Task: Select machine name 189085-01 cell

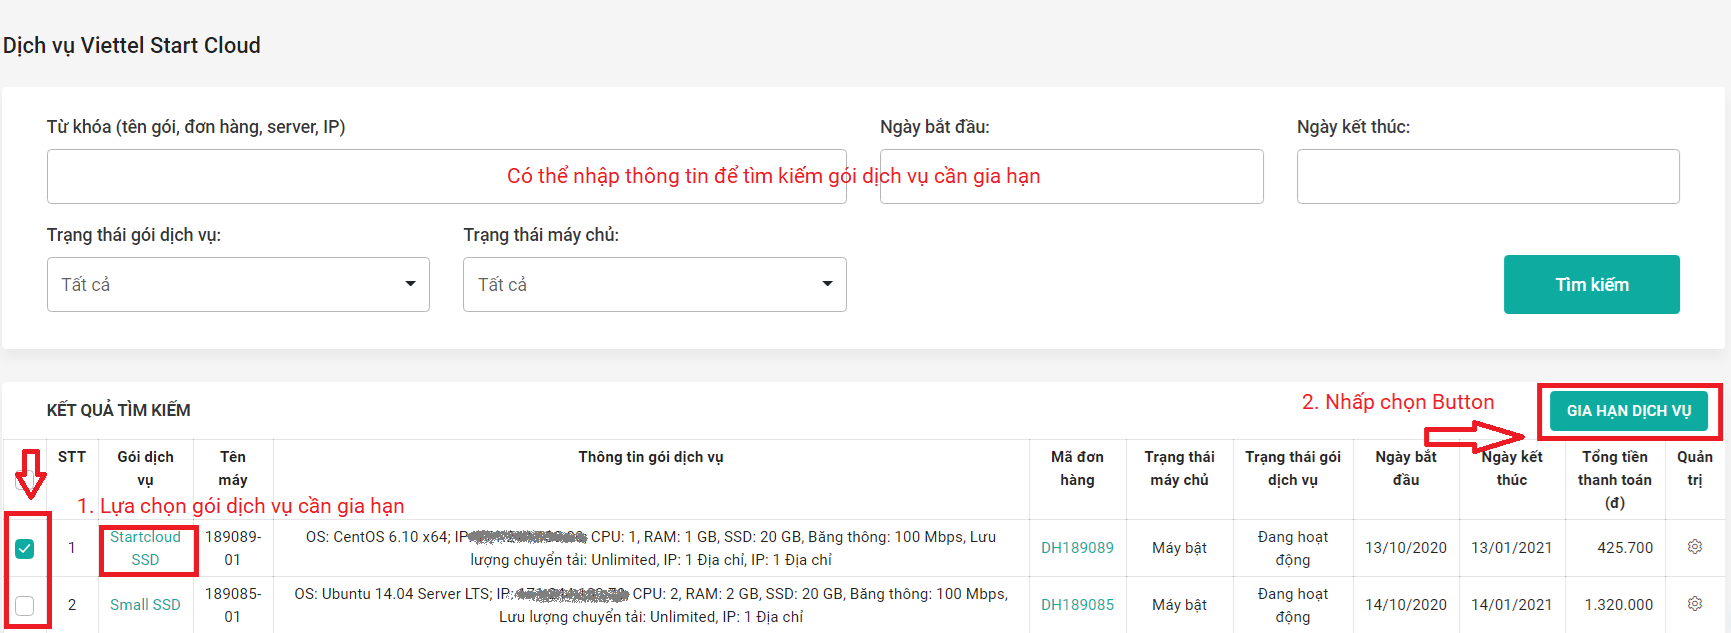Action: [233, 605]
